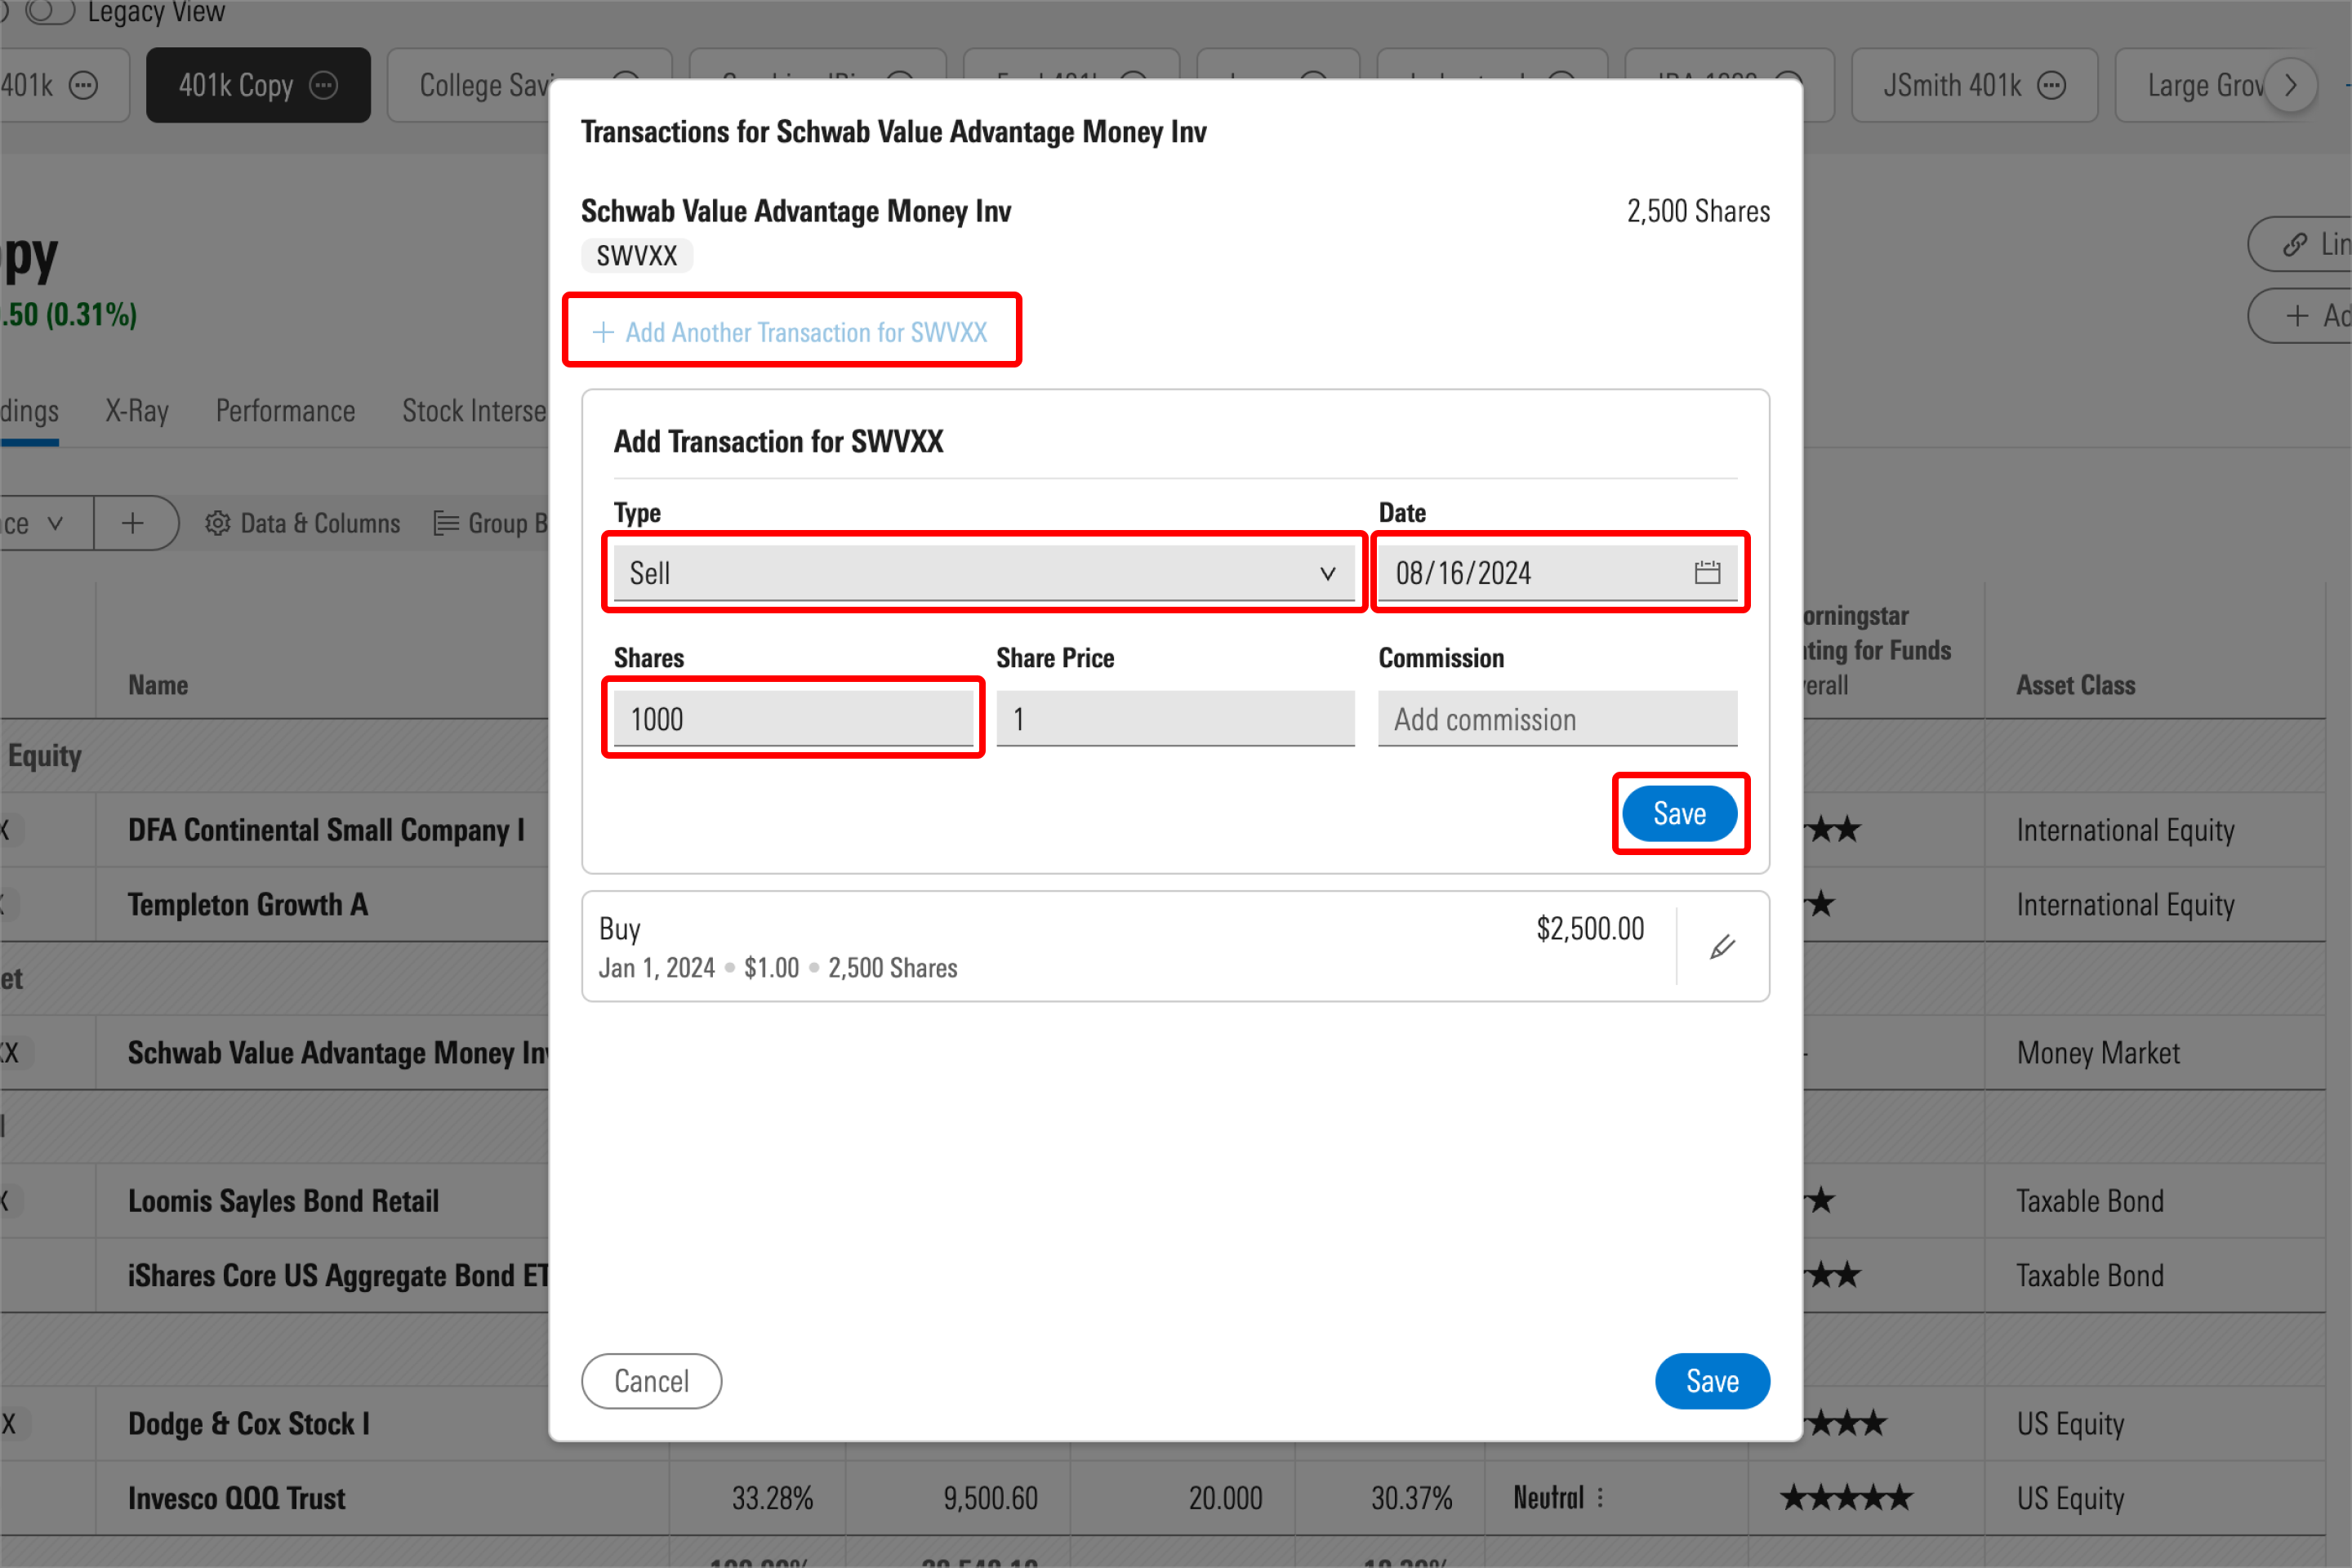This screenshot has height=1568, width=2352.
Task: Open the transaction Type dropdown
Action: coord(984,573)
